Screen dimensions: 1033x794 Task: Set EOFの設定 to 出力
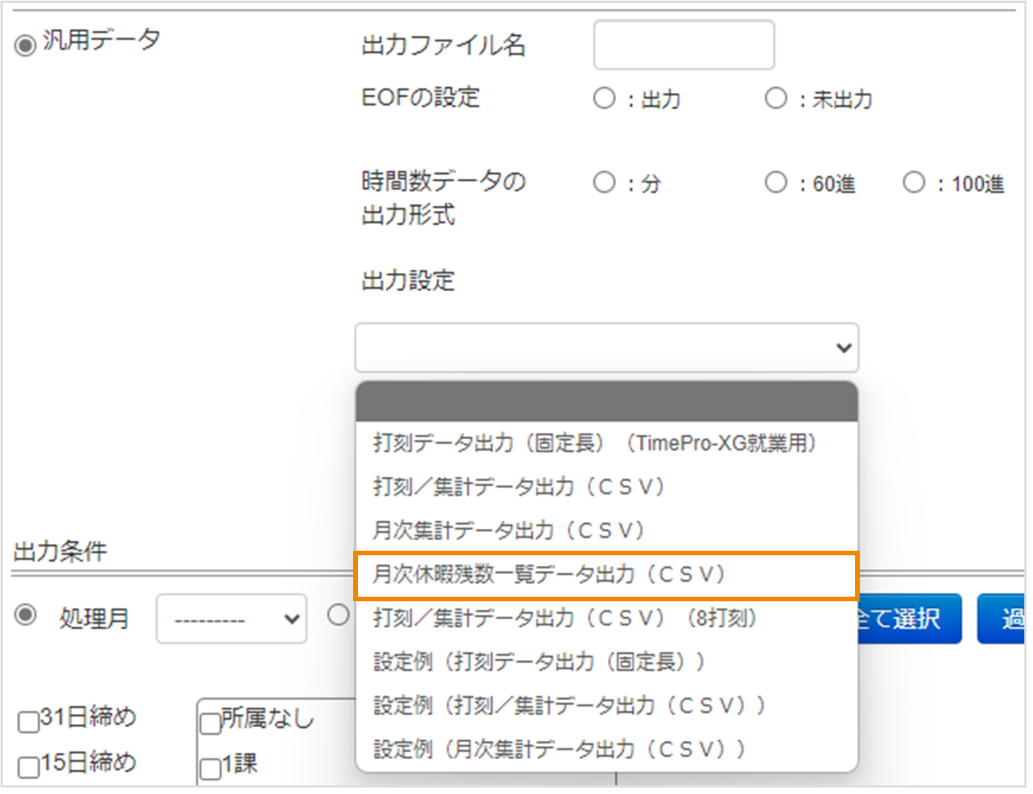(x=604, y=99)
